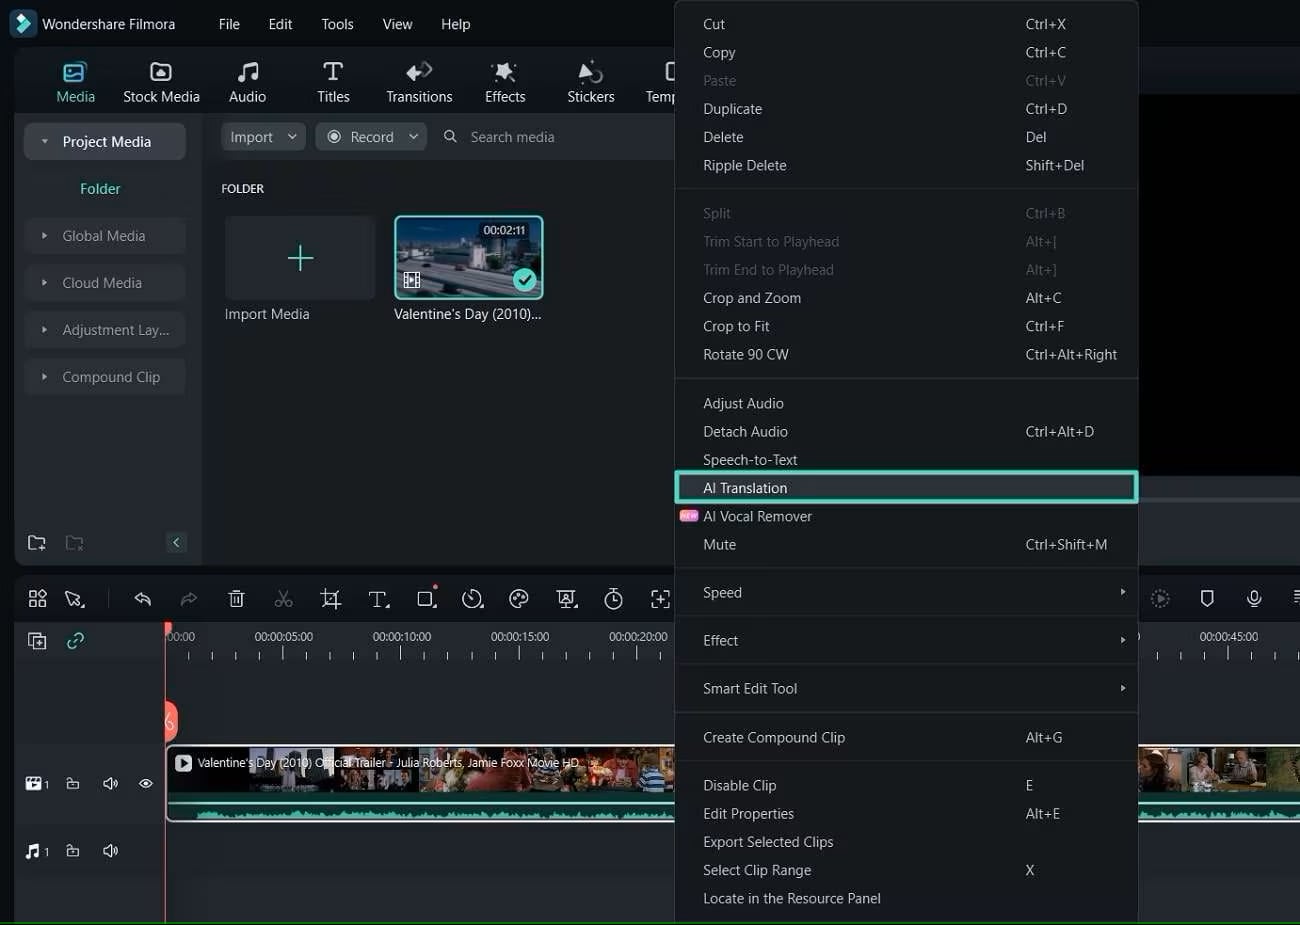Open the File menu

[x=229, y=24]
